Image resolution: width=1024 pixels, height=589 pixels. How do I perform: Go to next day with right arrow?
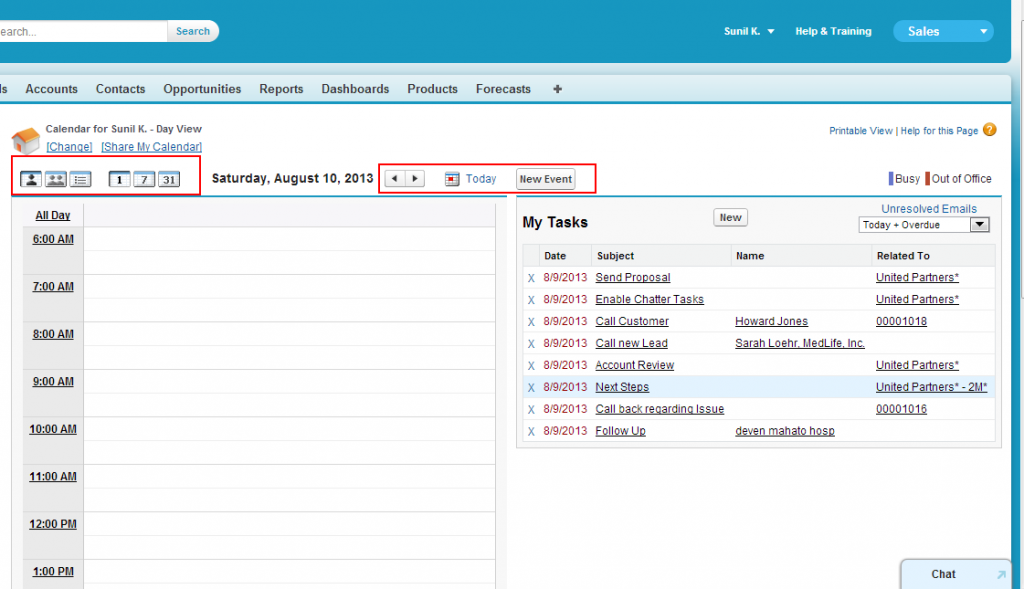point(415,177)
